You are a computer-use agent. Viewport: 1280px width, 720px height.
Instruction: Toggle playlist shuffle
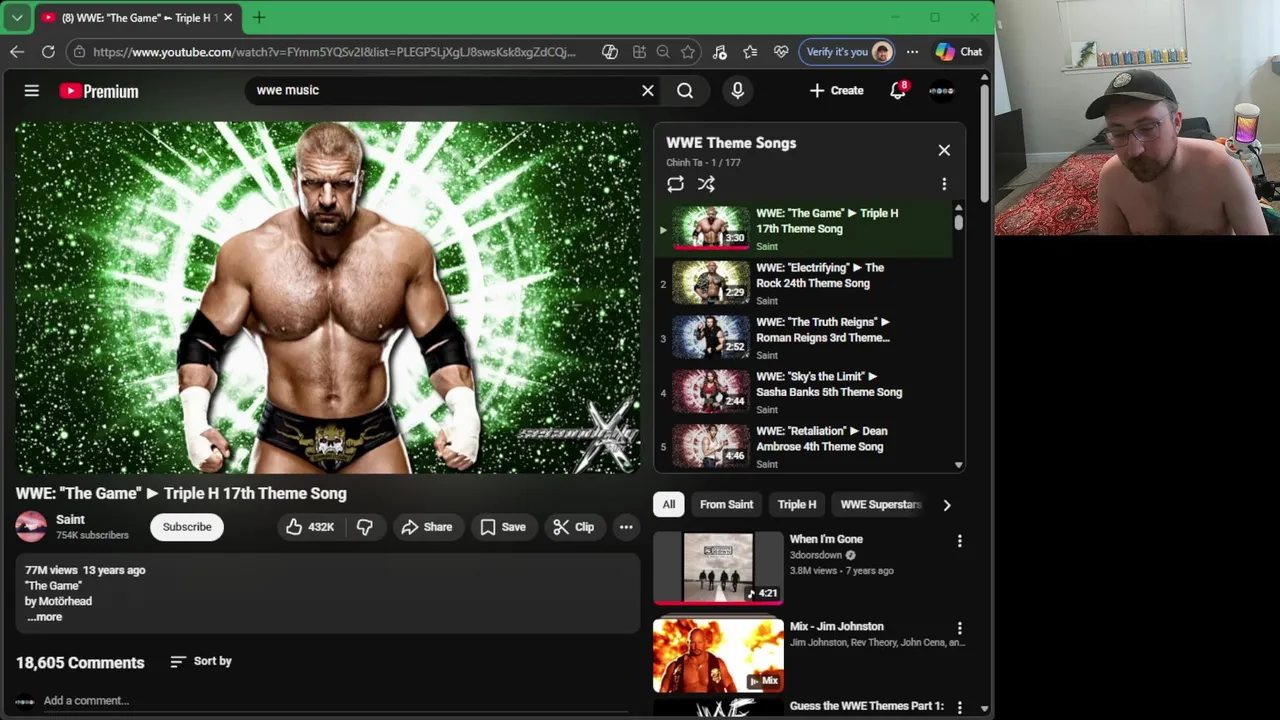click(706, 184)
